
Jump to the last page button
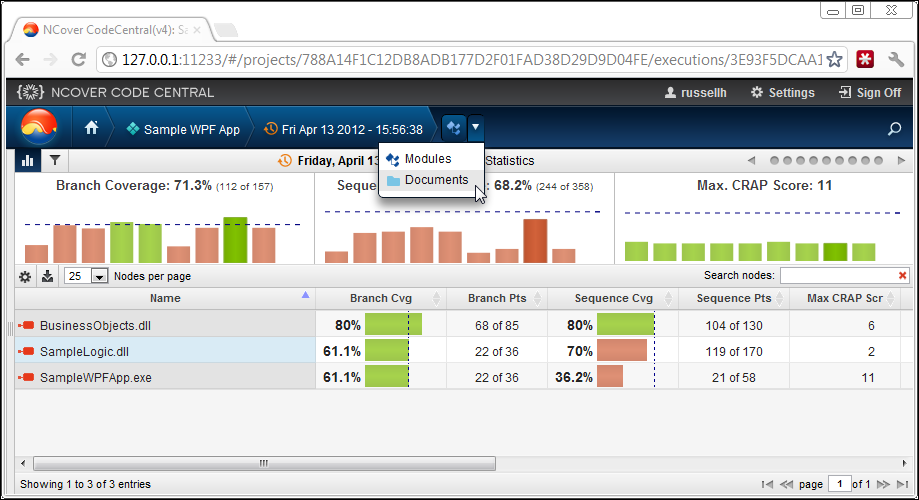[x=903, y=484]
